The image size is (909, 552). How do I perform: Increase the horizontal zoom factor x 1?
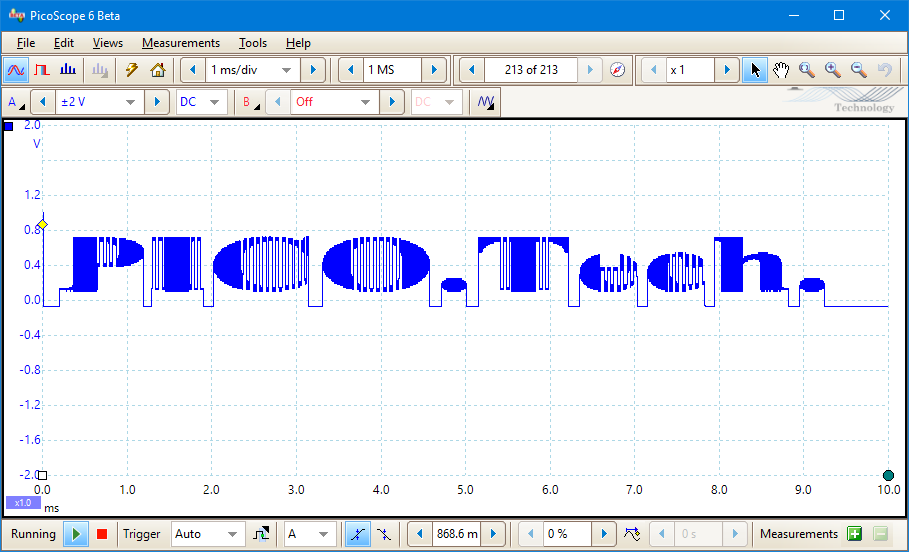[727, 70]
